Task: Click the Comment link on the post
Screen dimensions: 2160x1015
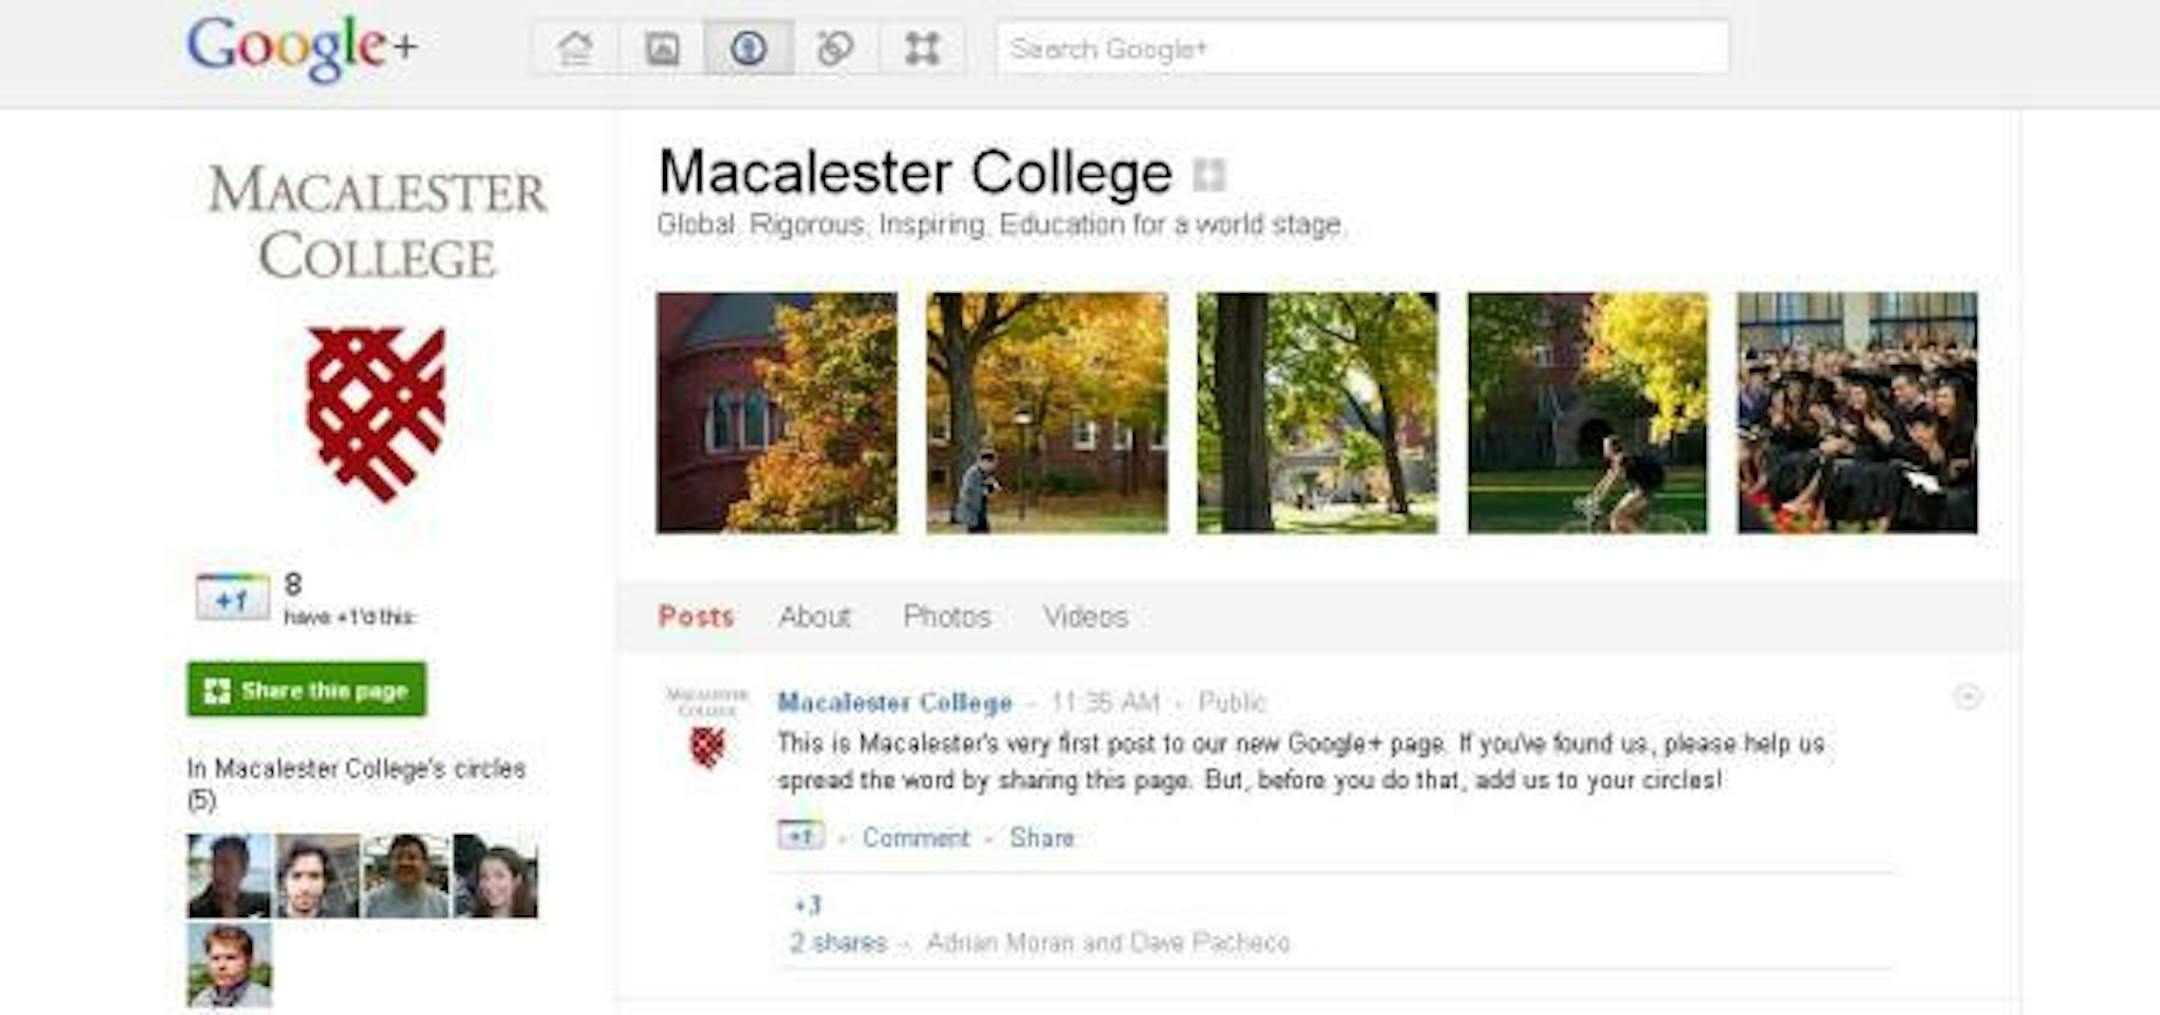Action: point(916,838)
